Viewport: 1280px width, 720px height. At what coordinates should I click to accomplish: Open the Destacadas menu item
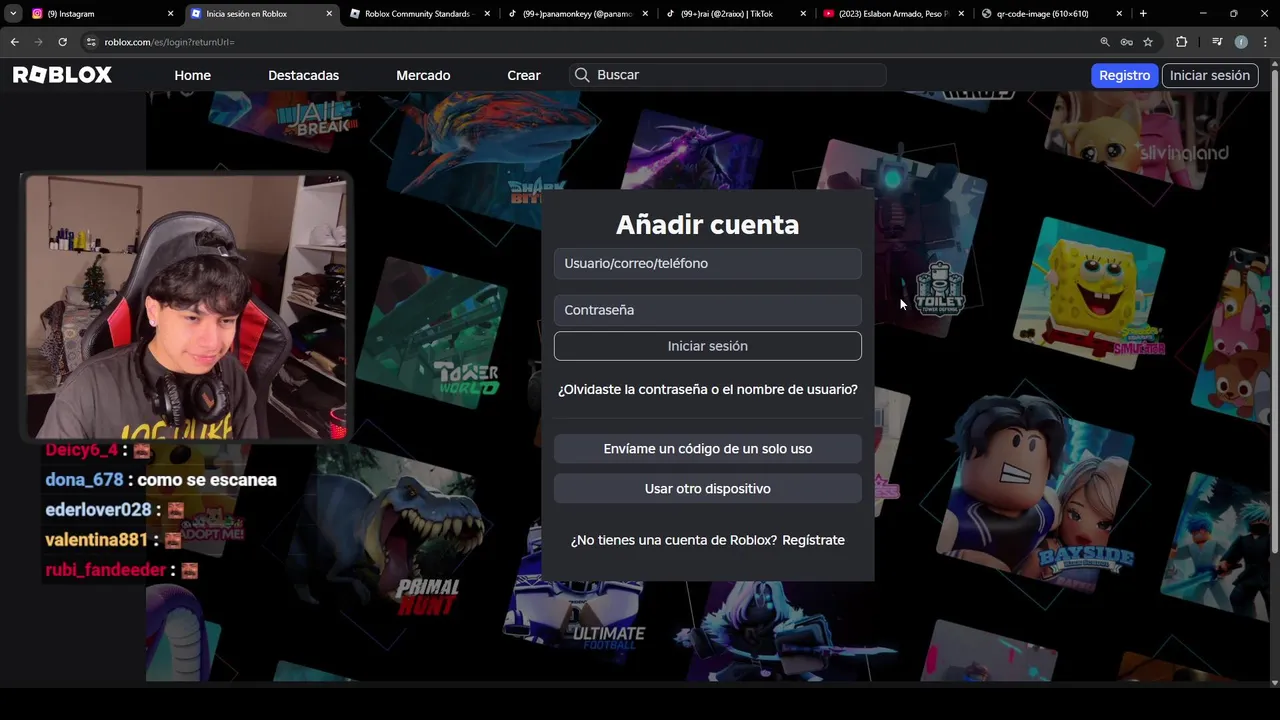(x=303, y=75)
